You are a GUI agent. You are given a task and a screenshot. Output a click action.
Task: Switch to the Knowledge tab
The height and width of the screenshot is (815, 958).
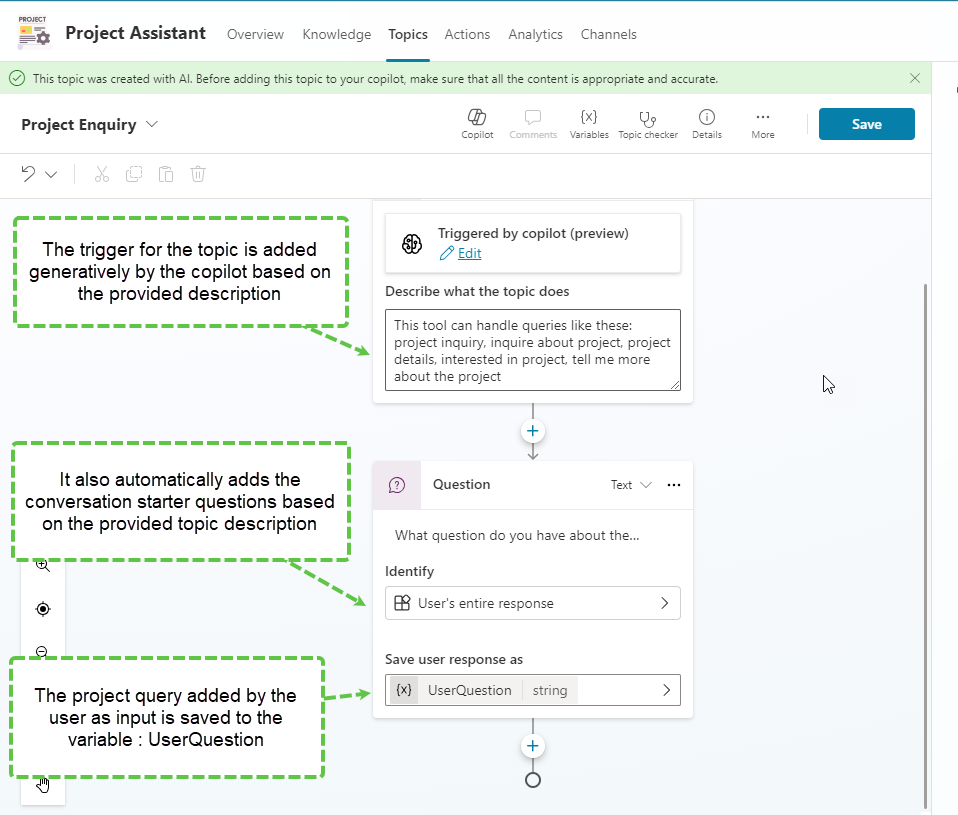[x=336, y=34]
